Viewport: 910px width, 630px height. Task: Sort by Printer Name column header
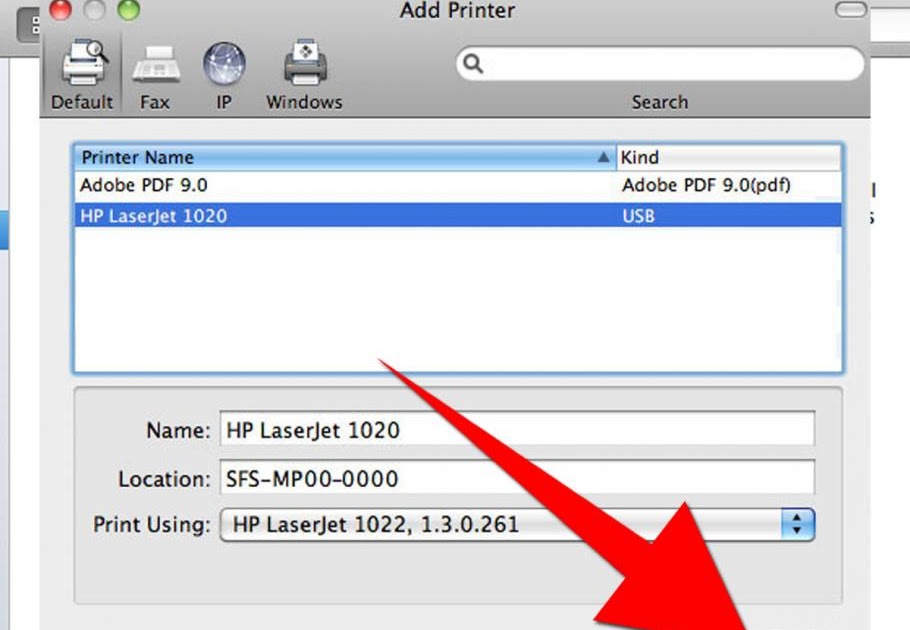point(345,157)
